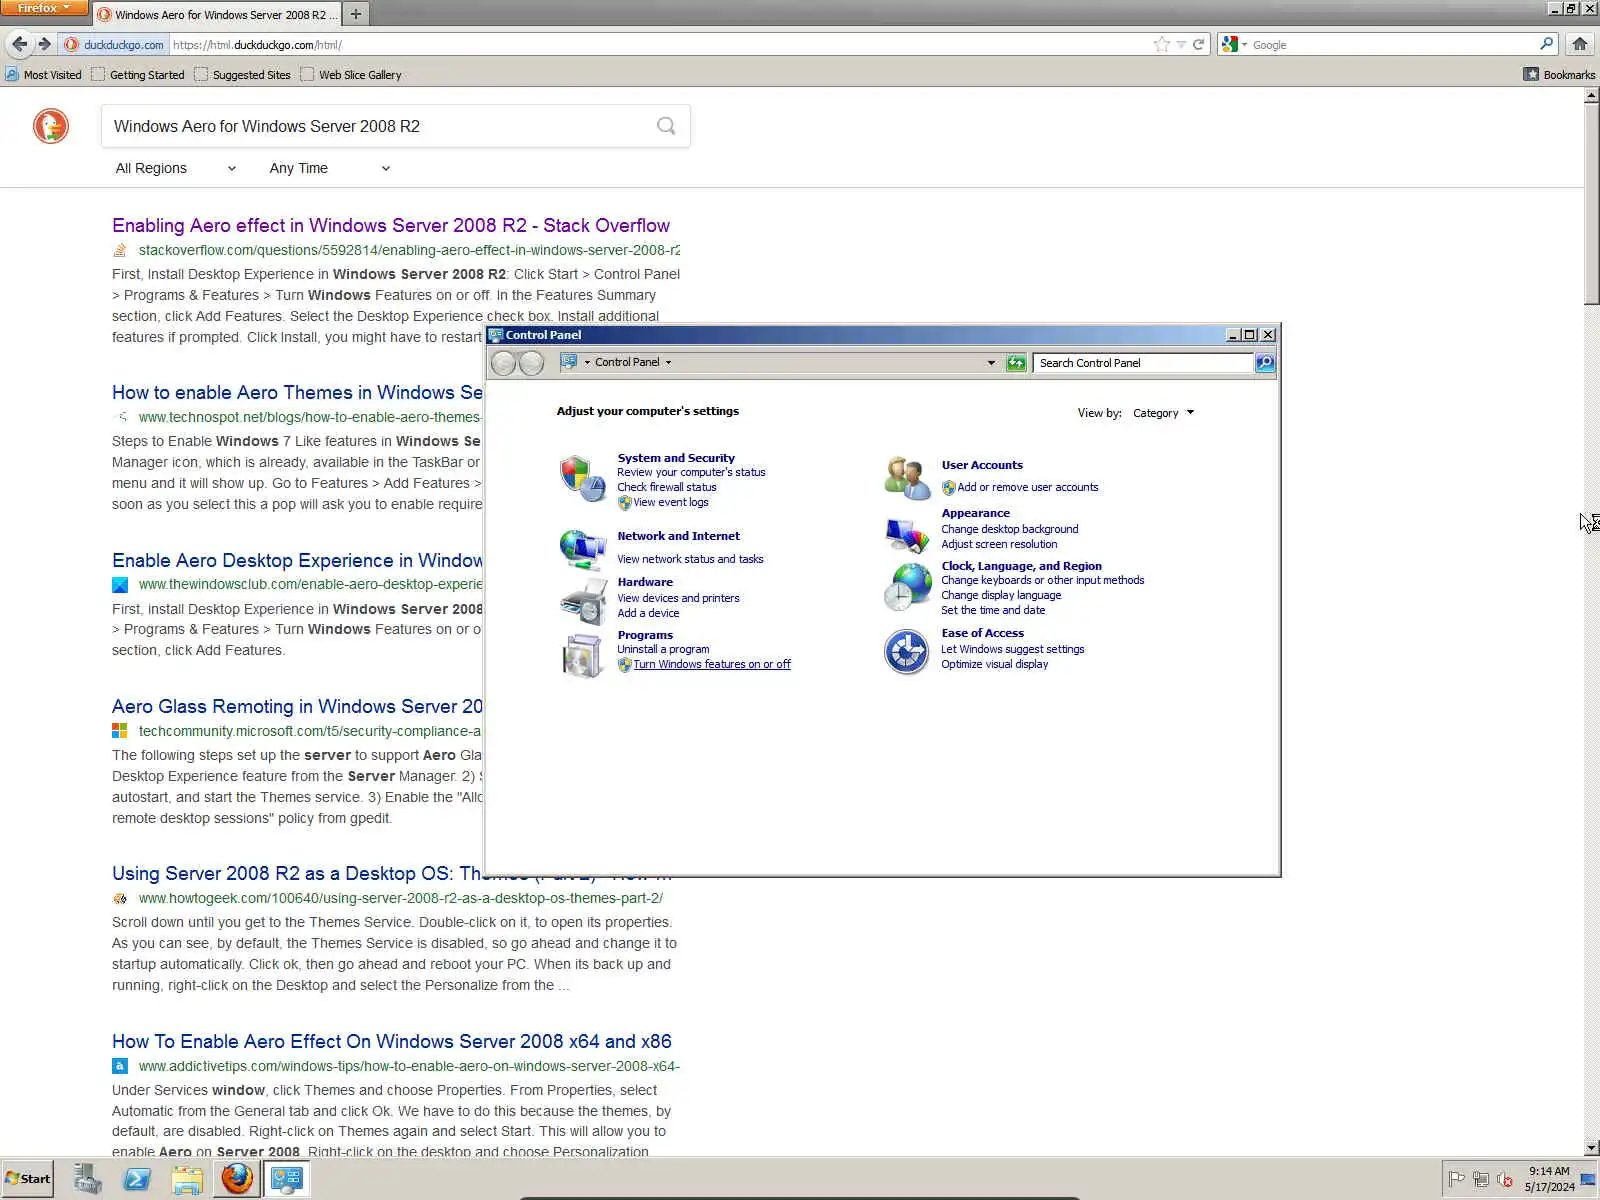Open Windows PowerShell from the taskbar
This screenshot has height=1200, width=1600.
point(137,1179)
